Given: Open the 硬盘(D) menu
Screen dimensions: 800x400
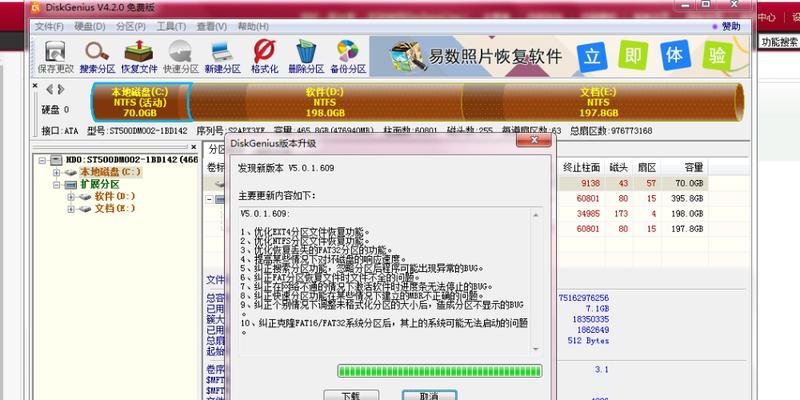Looking at the screenshot, I should click(x=90, y=27).
